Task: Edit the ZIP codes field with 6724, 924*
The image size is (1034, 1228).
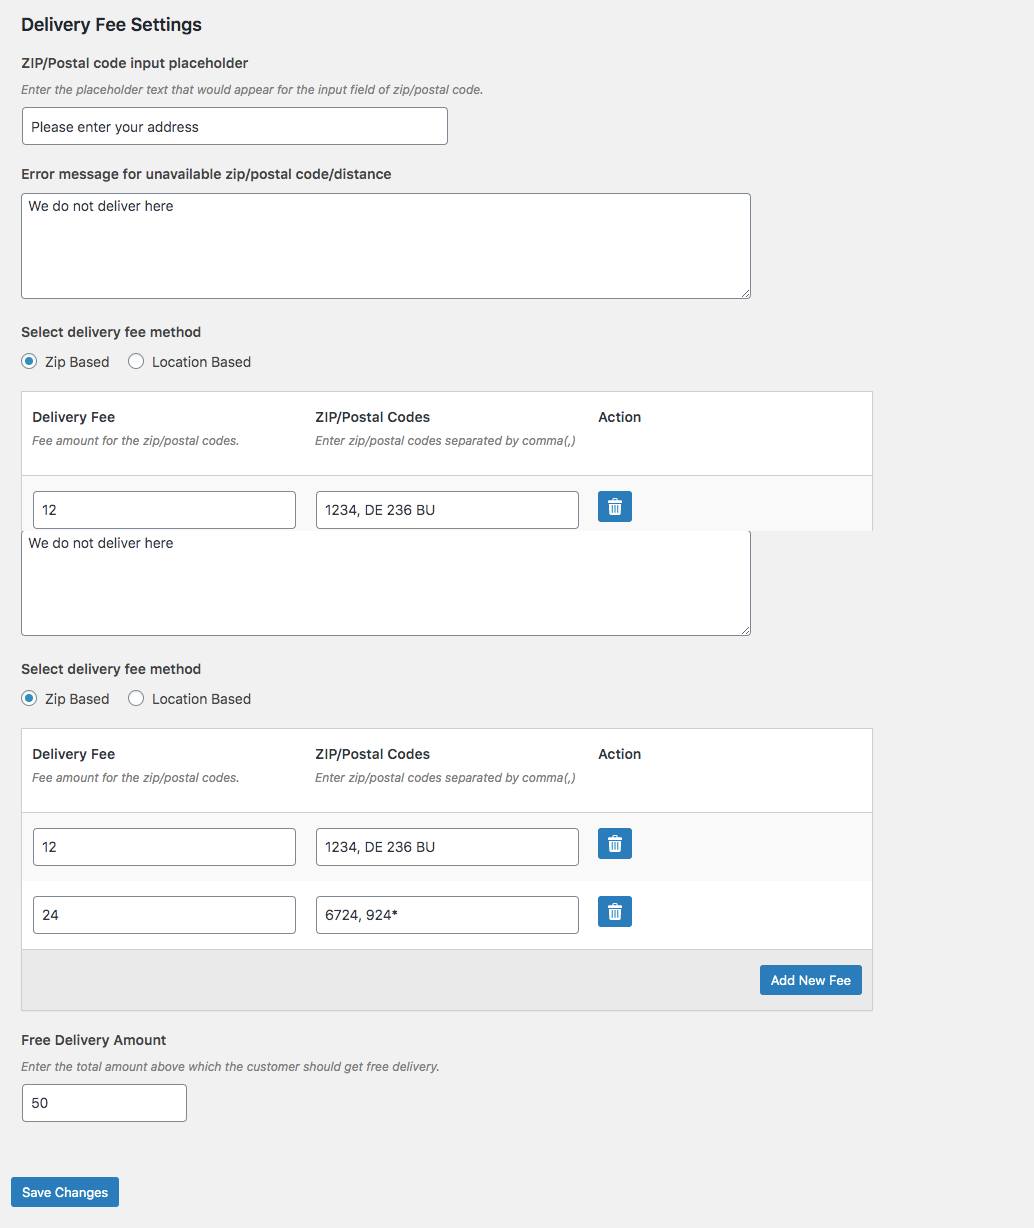Action: click(447, 915)
